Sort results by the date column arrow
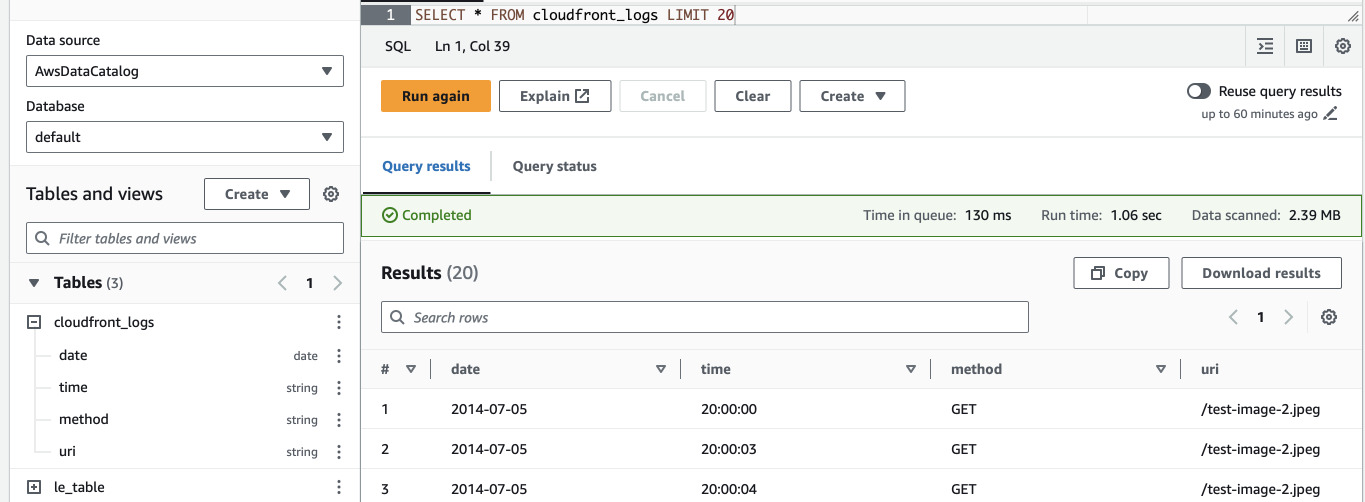Image resolution: width=1365 pixels, height=502 pixels. pos(661,369)
